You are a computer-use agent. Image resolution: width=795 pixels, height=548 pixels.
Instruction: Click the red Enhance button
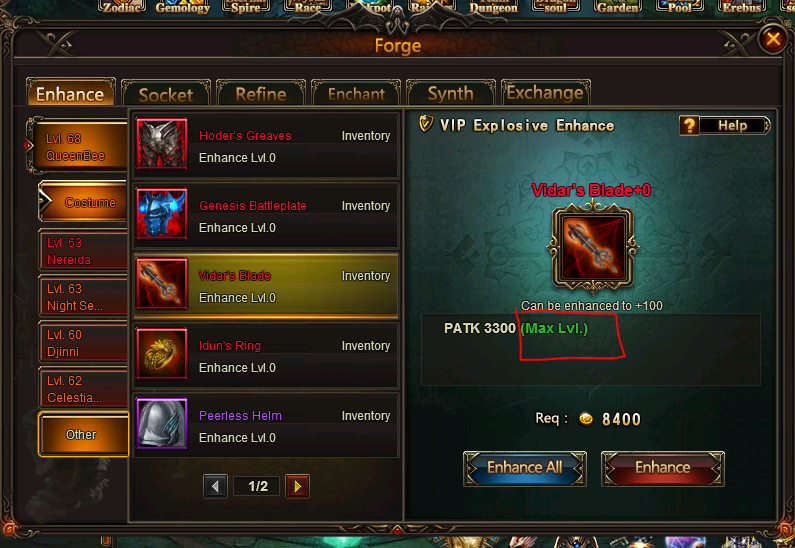pos(663,468)
